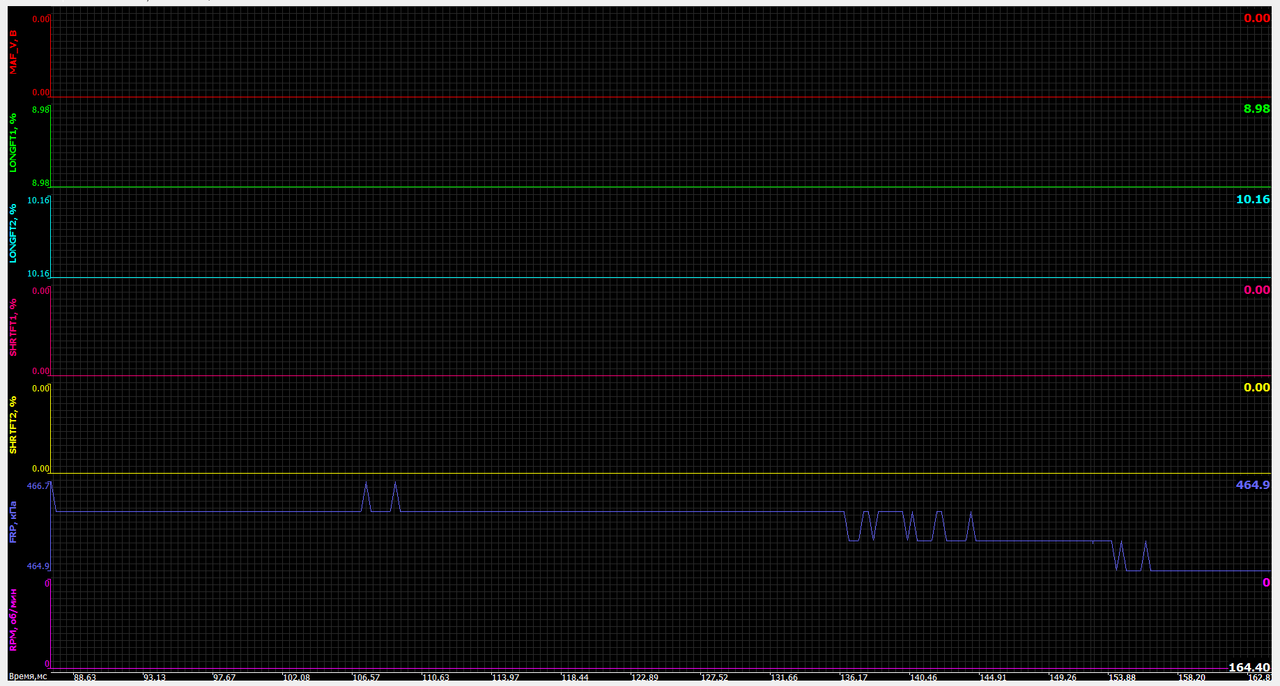1280x686 pixels.
Task: Click the white 164.40 time cursor readout
Action: click(x=1249, y=667)
